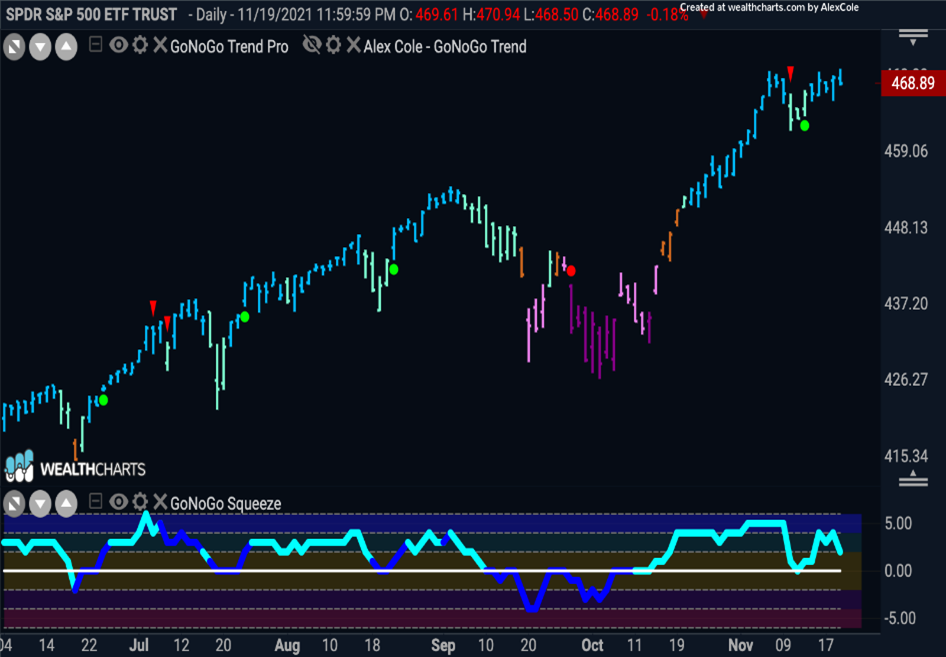Maximize the GoNoGo Squeeze pane
The width and height of the screenshot is (946, 657).
14,503
